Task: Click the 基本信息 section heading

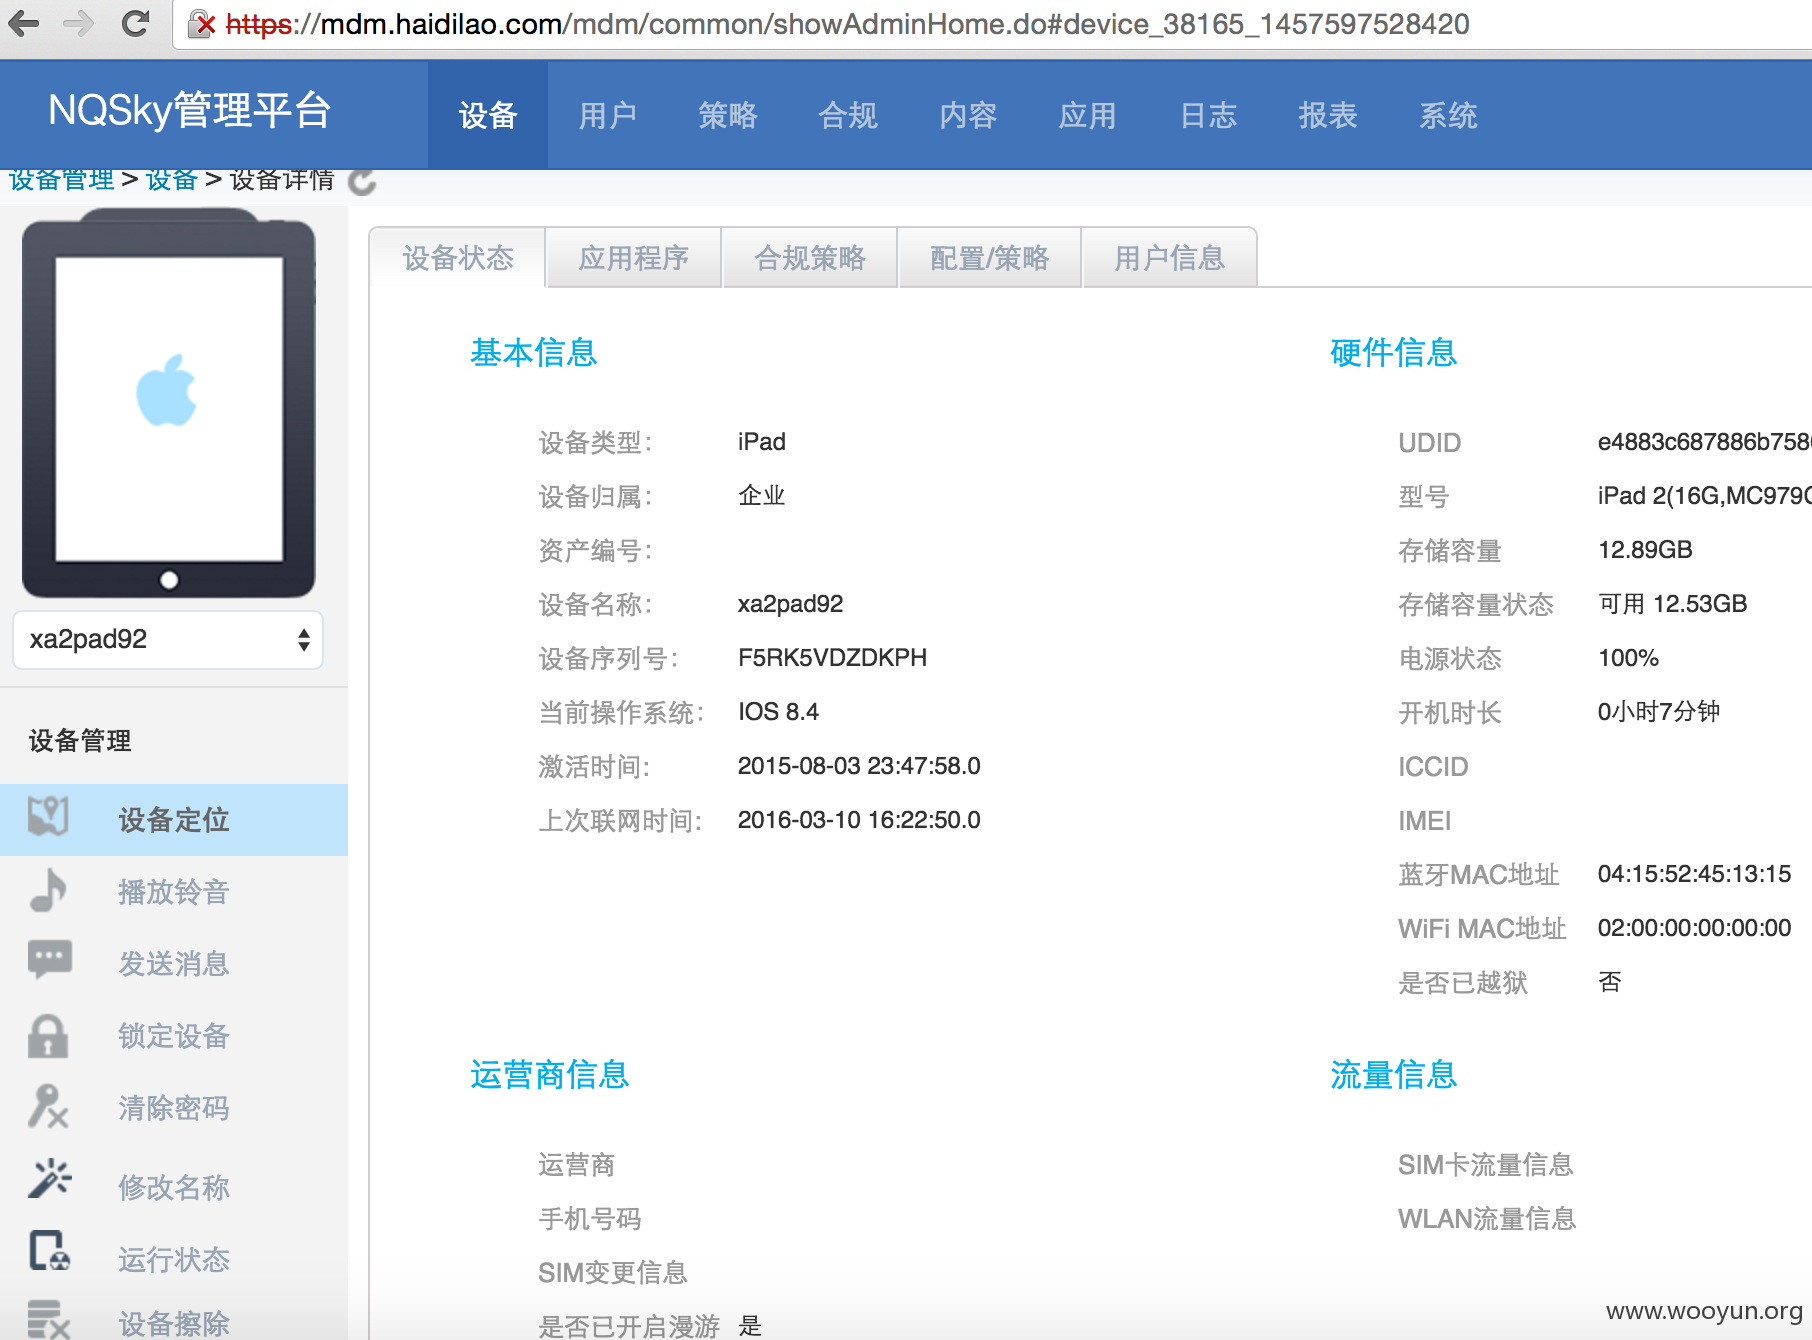Action: point(534,352)
